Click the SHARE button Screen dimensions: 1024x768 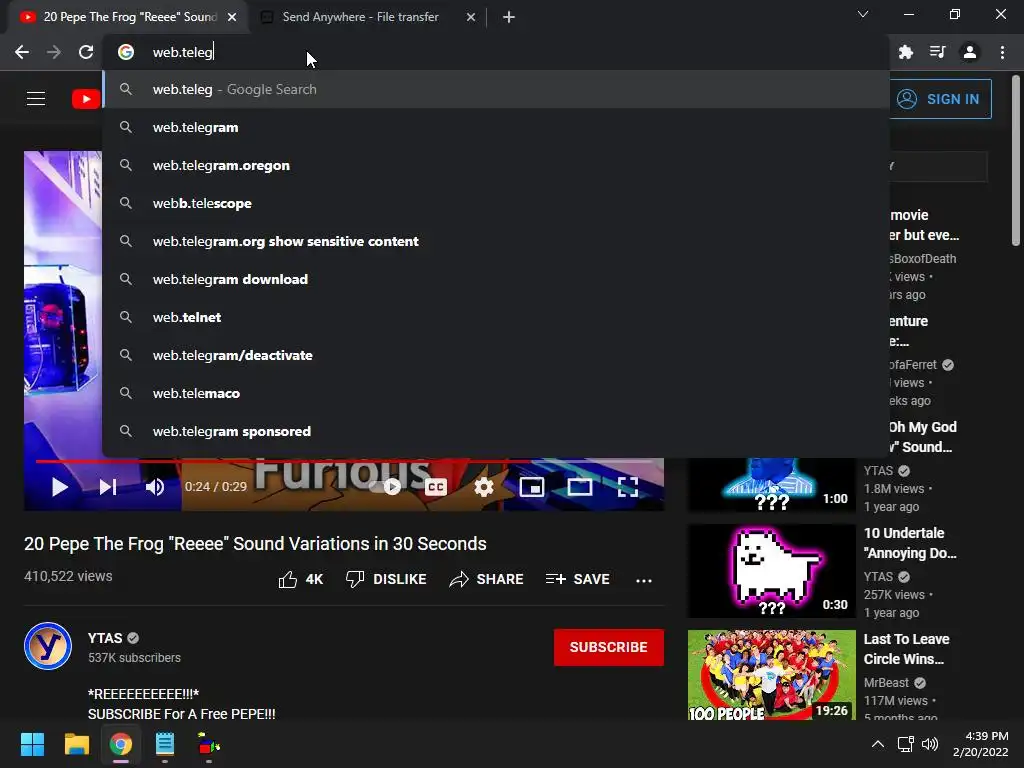(487, 579)
